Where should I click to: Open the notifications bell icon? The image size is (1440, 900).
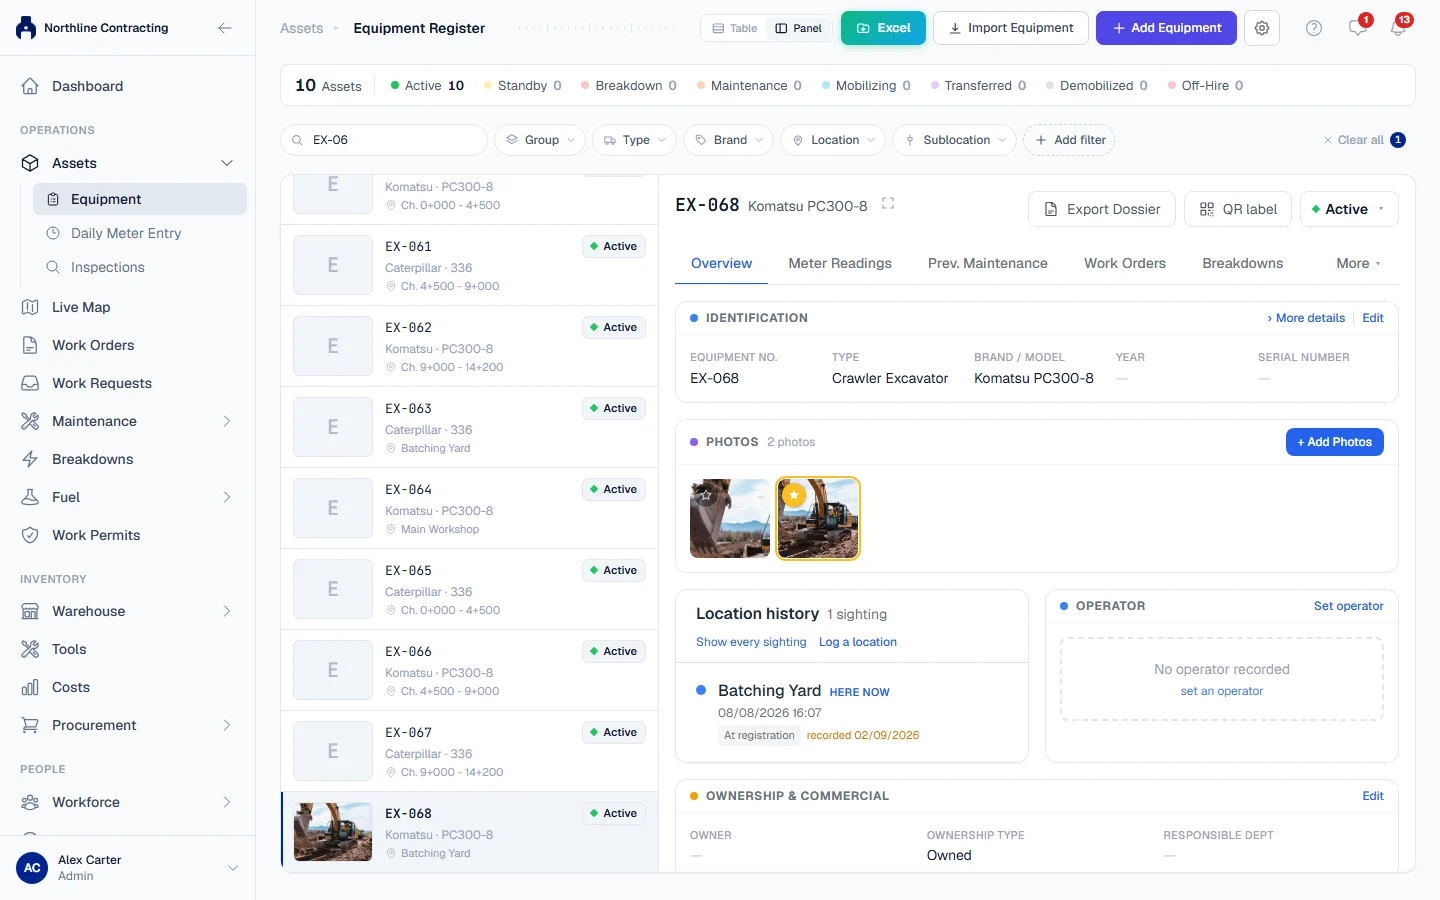coord(1398,28)
